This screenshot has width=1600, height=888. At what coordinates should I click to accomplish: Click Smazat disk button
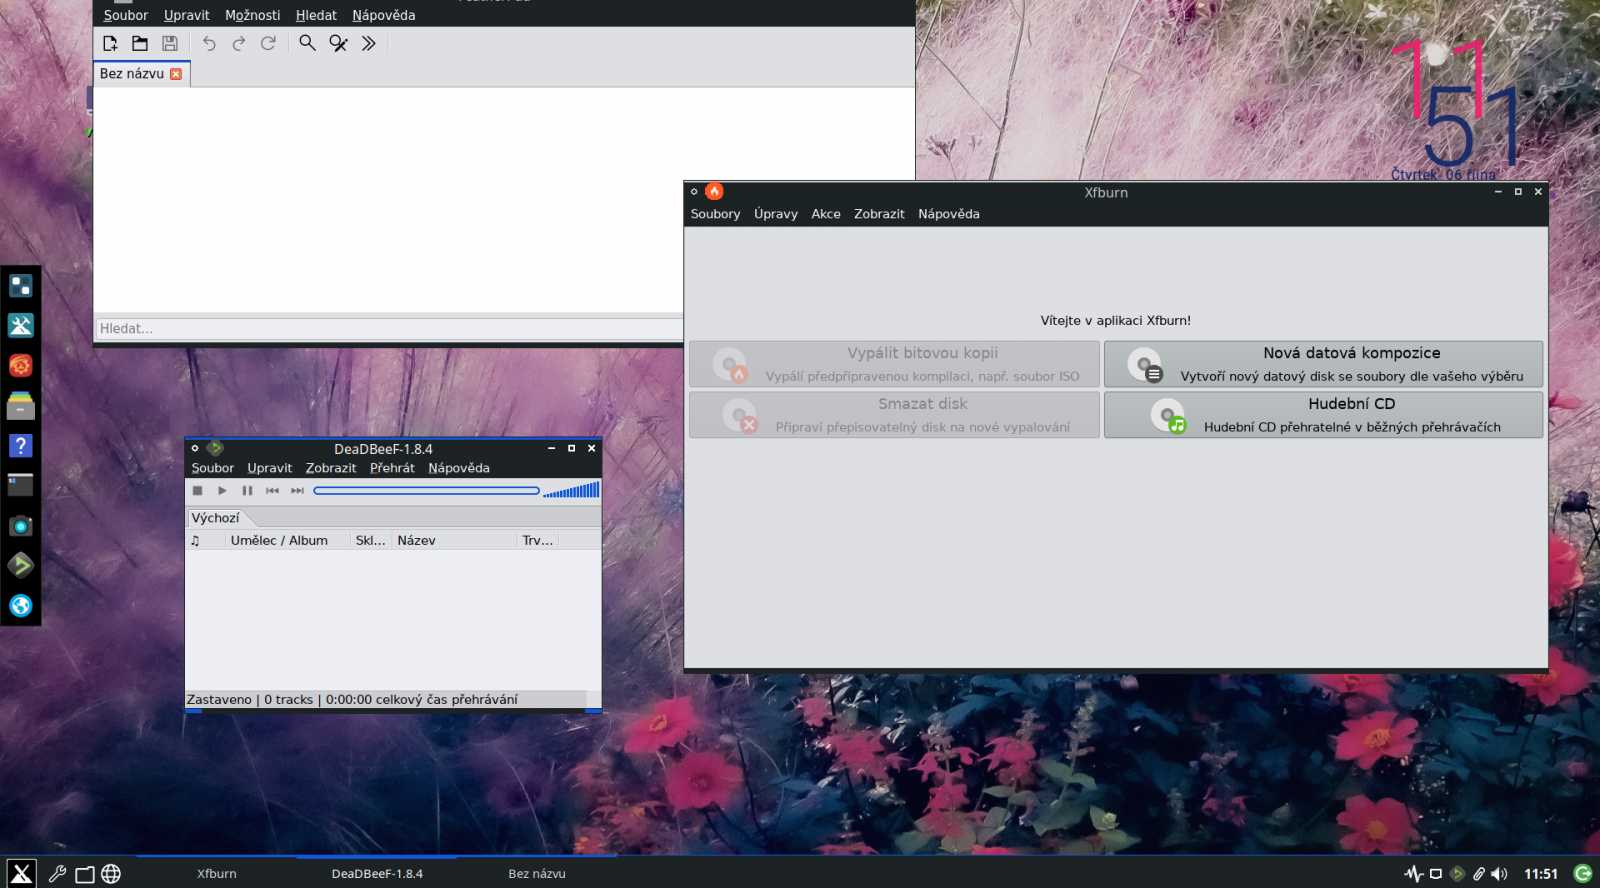894,414
